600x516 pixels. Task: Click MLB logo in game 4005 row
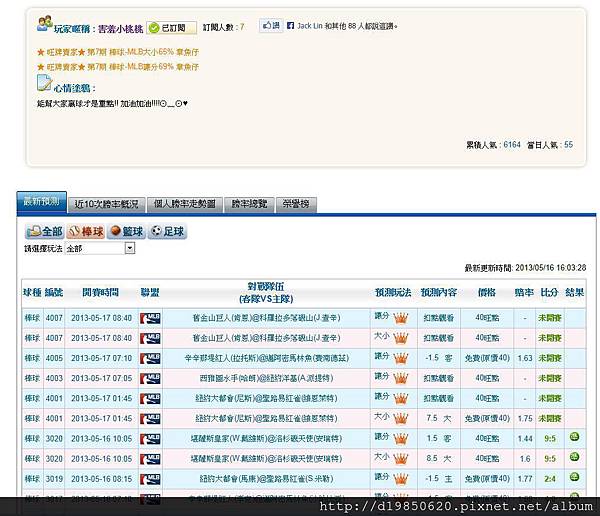coord(150,359)
